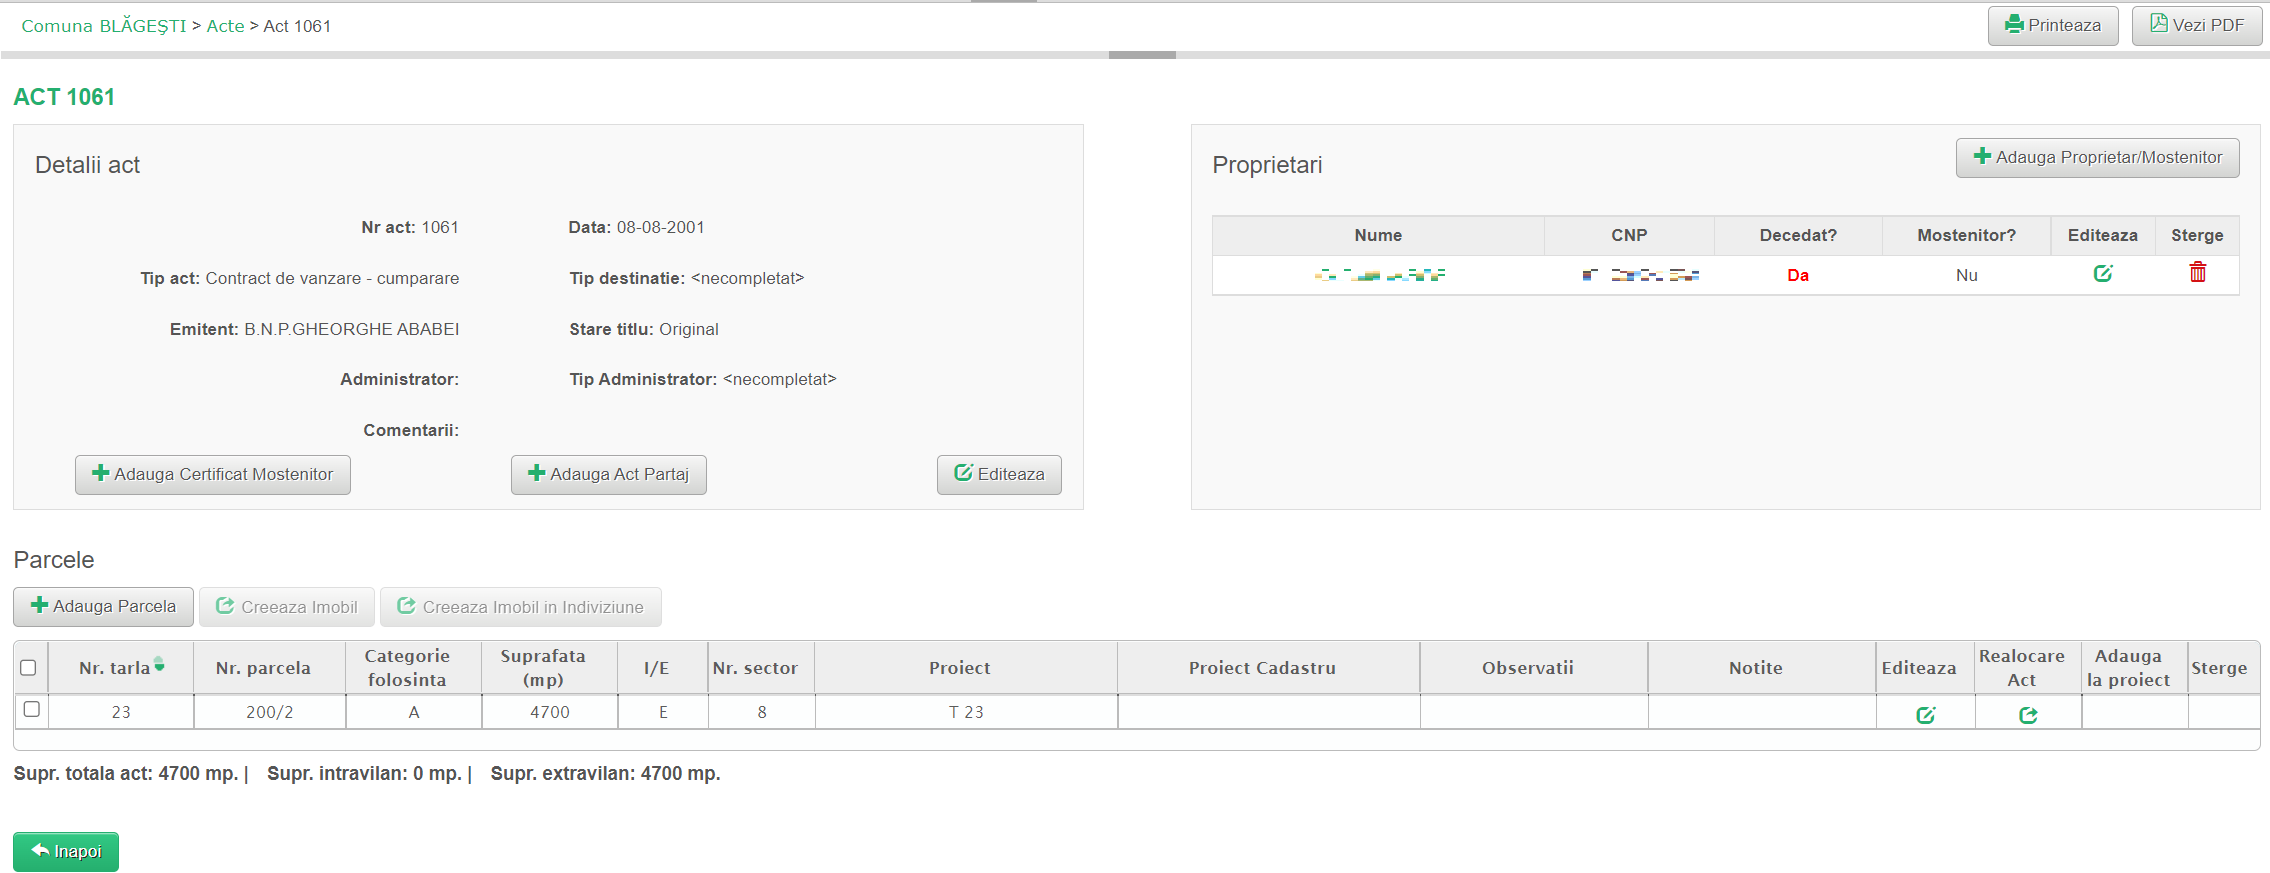This screenshot has width=2270, height=873.
Task: Click the Printeaza printer button
Action: pyautogui.click(x=2052, y=26)
